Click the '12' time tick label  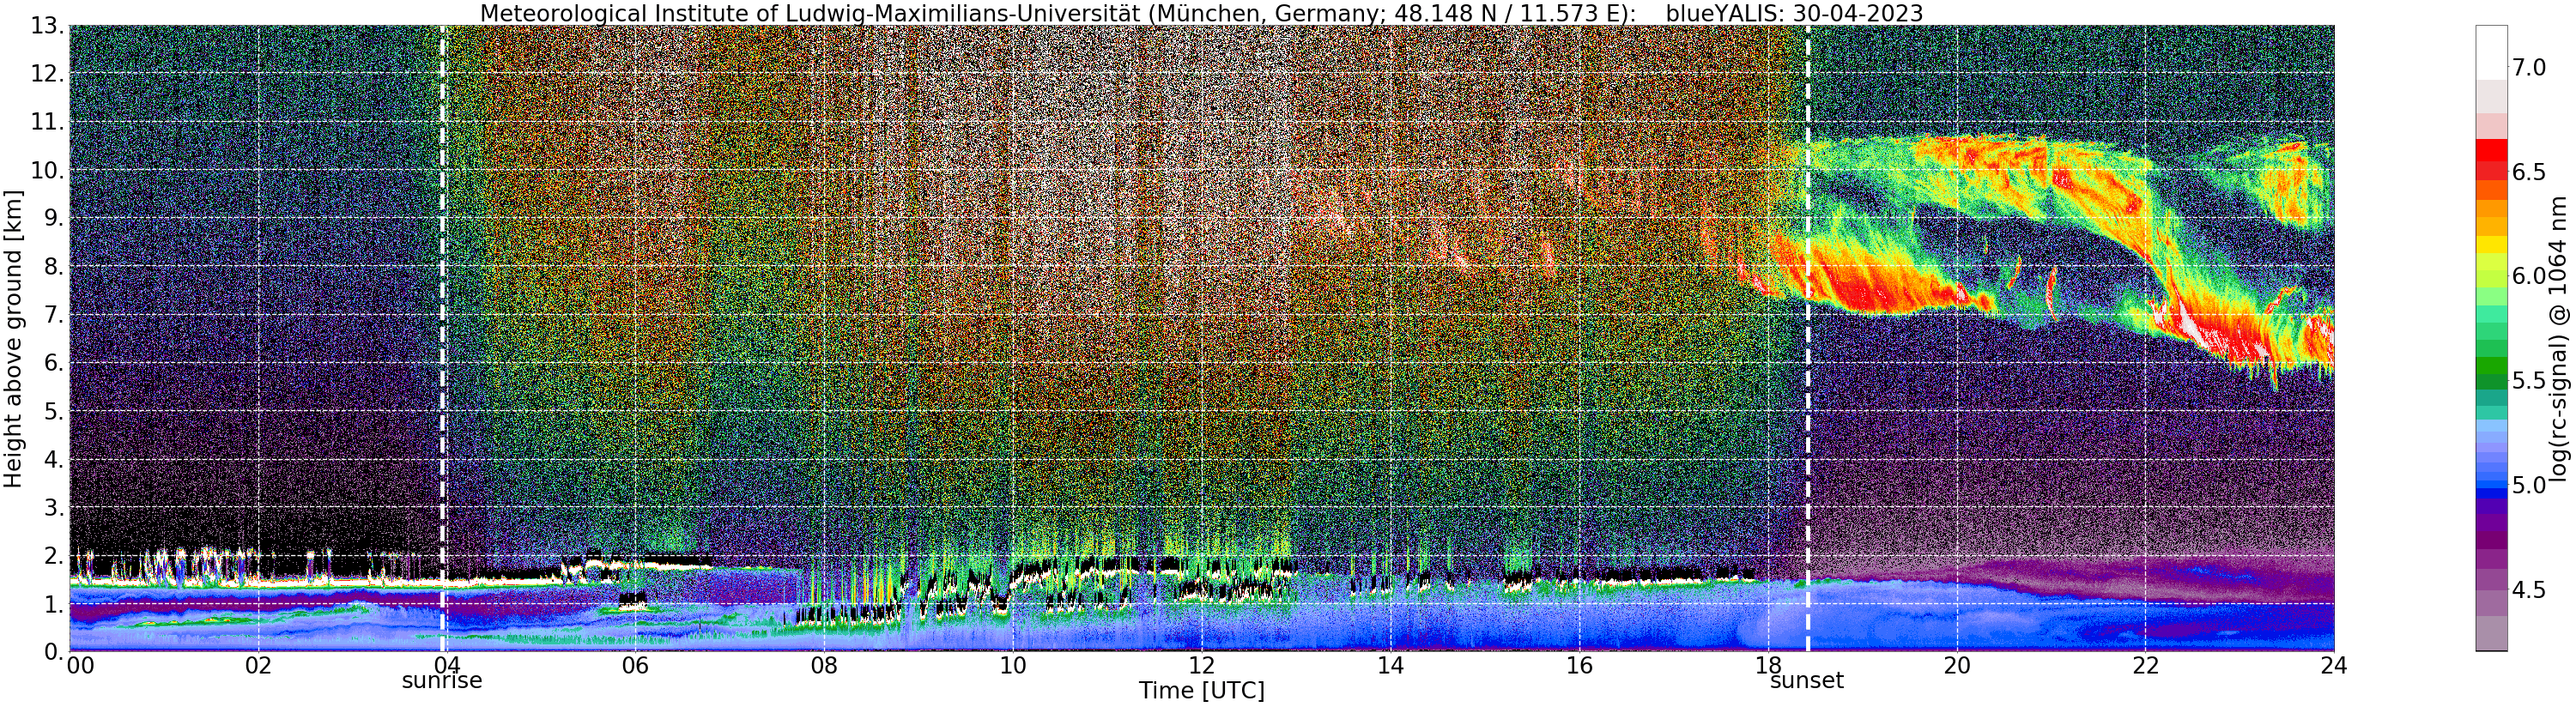pyautogui.click(x=1201, y=665)
